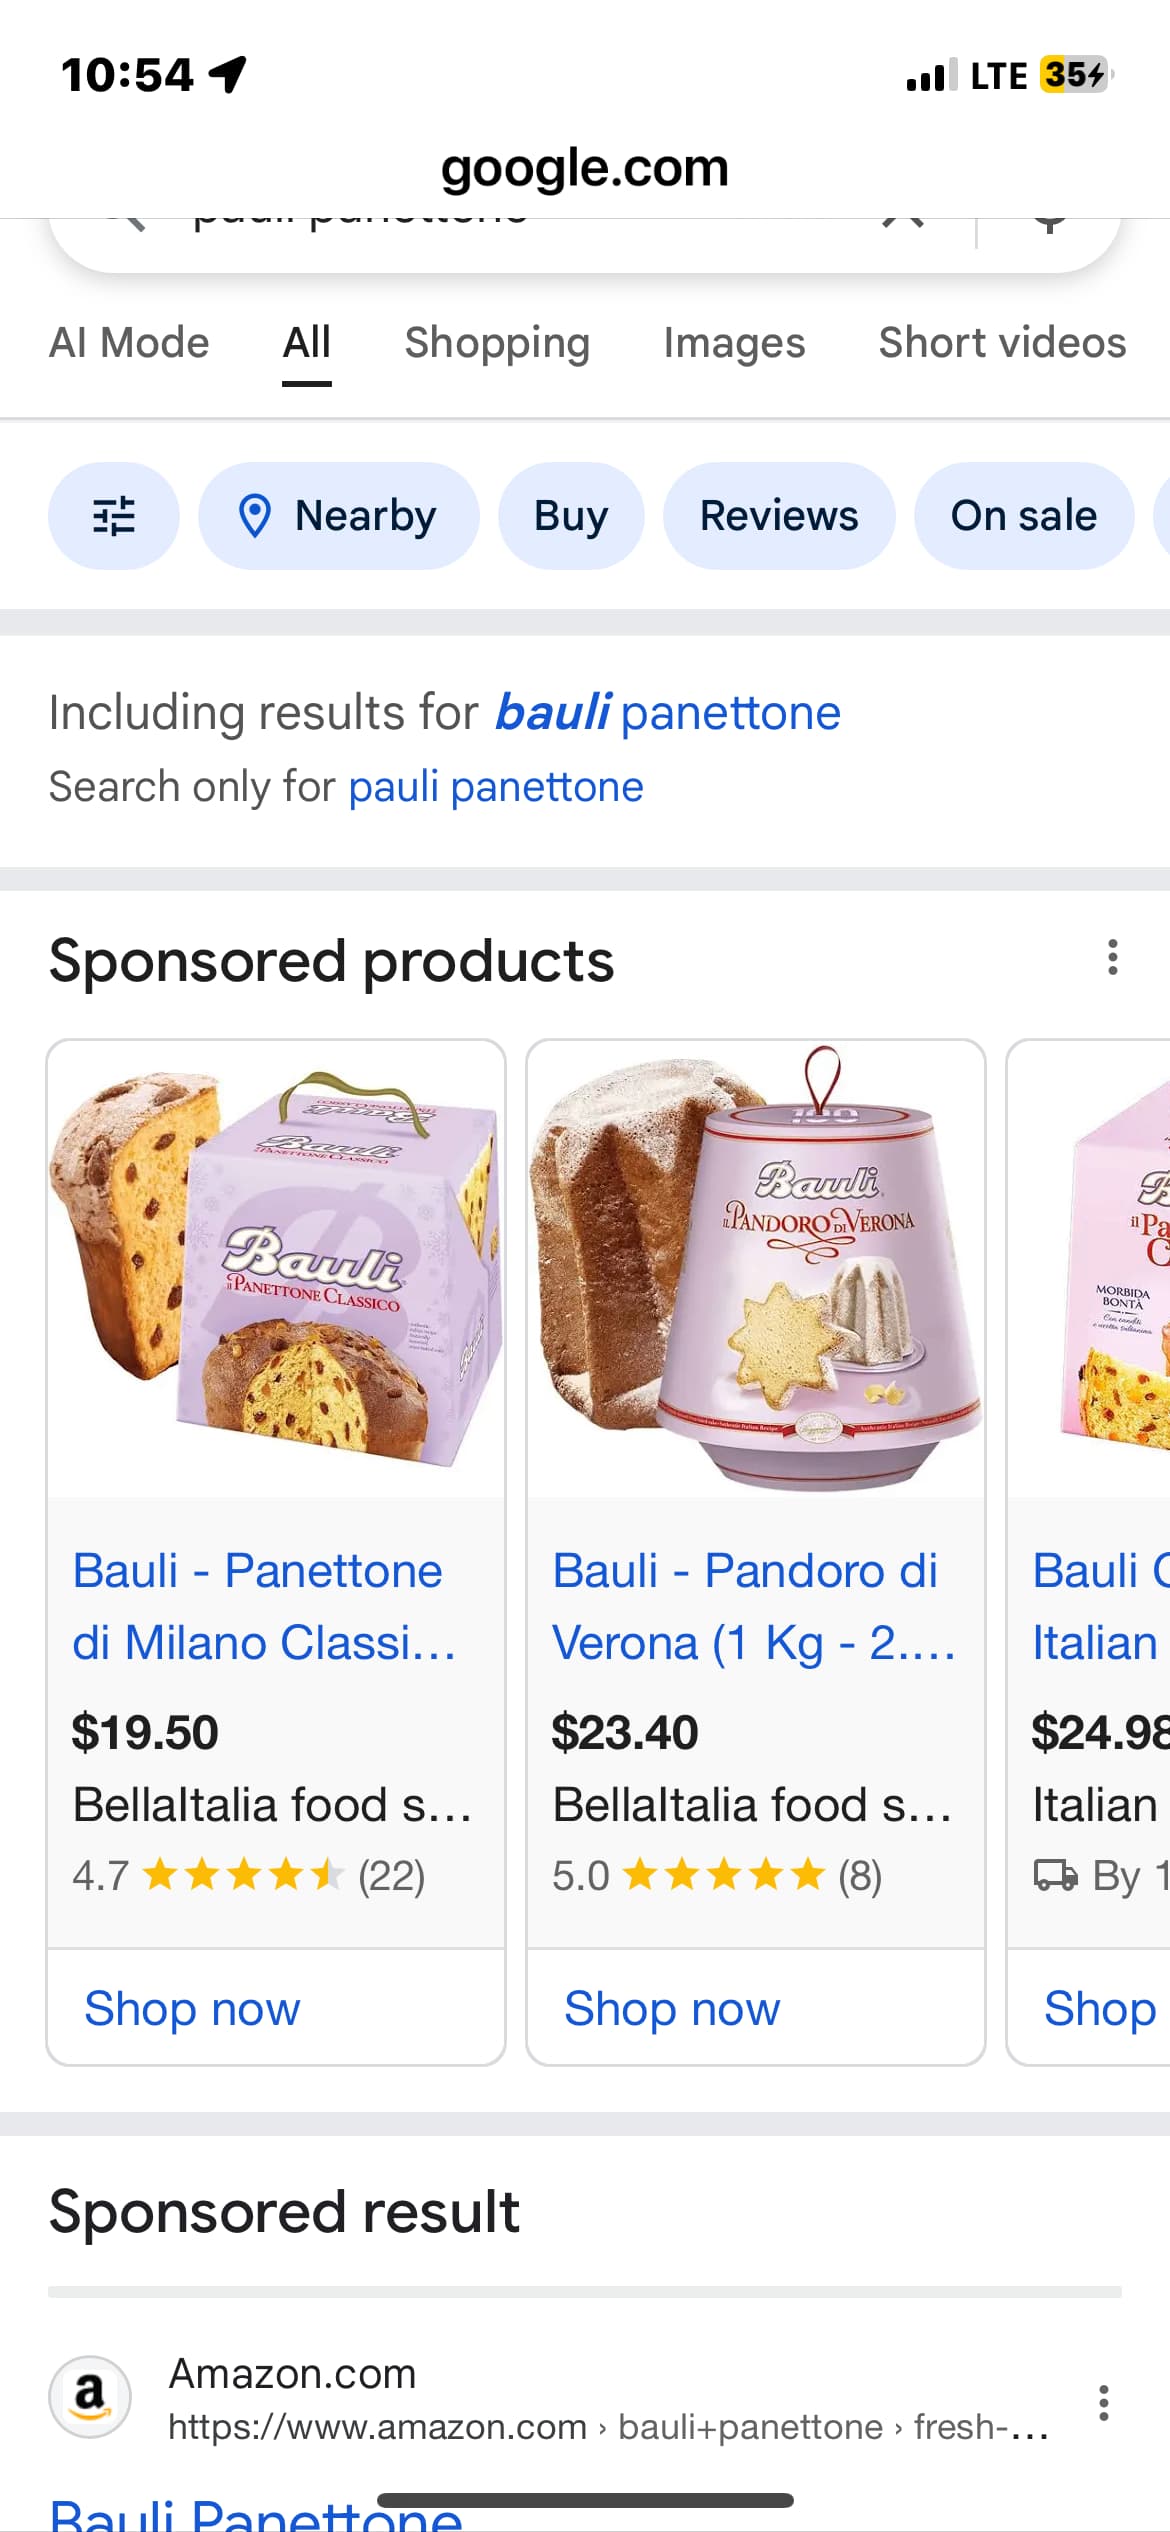Switch to the Images tab
This screenshot has width=1170, height=2532.
pyautogui.click(x=734, y=343)
